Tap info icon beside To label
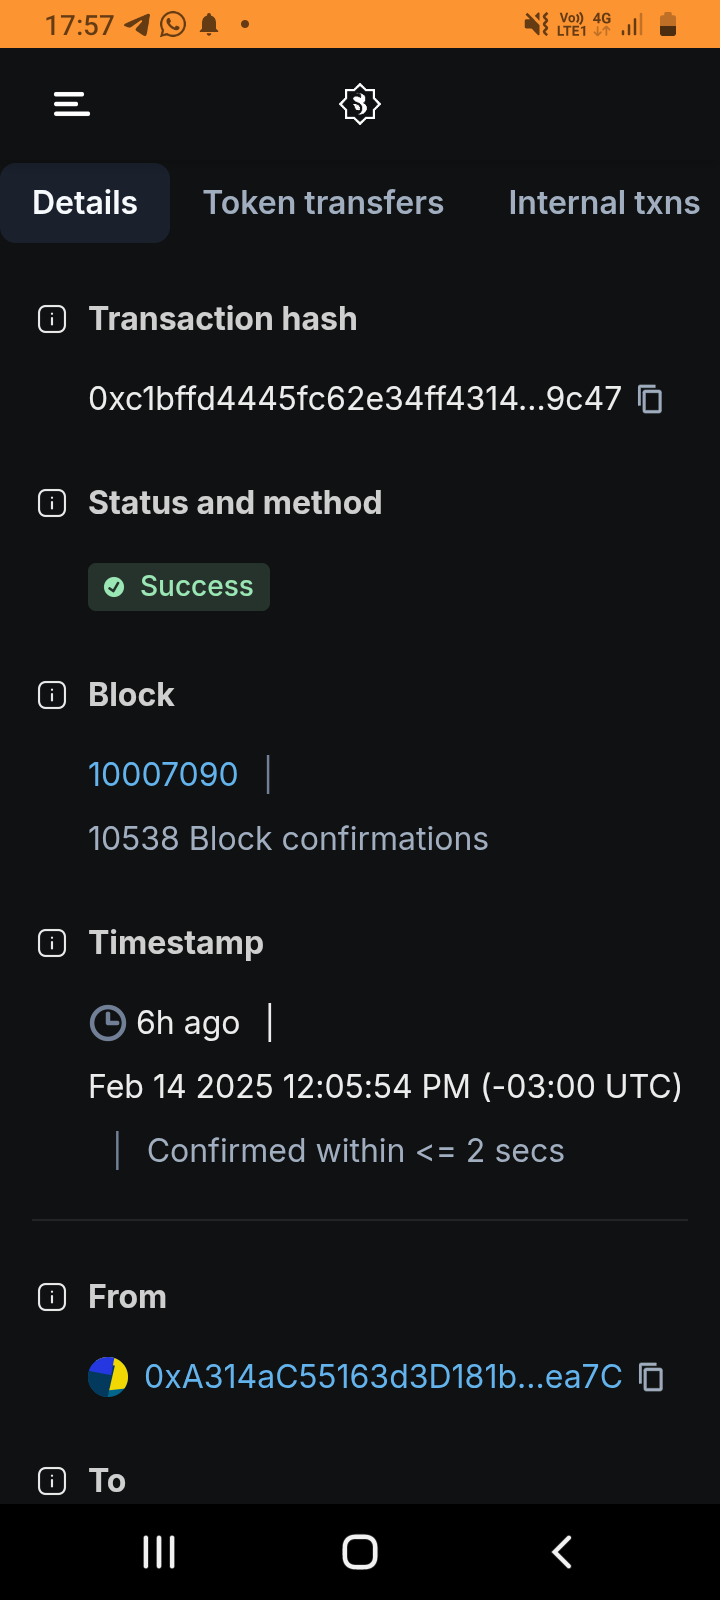The width and height of the screenshot is (720, 1600). 52,1481
